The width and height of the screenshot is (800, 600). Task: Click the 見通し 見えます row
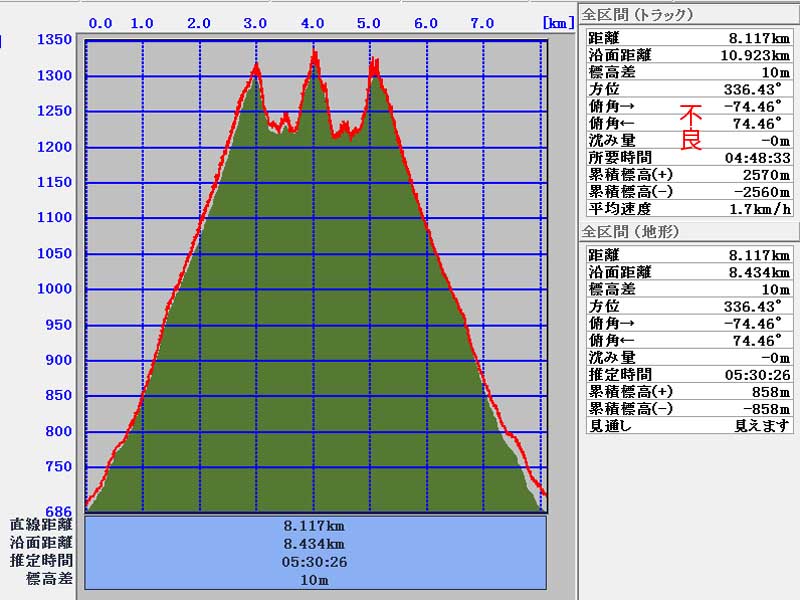tap(690, 425)
